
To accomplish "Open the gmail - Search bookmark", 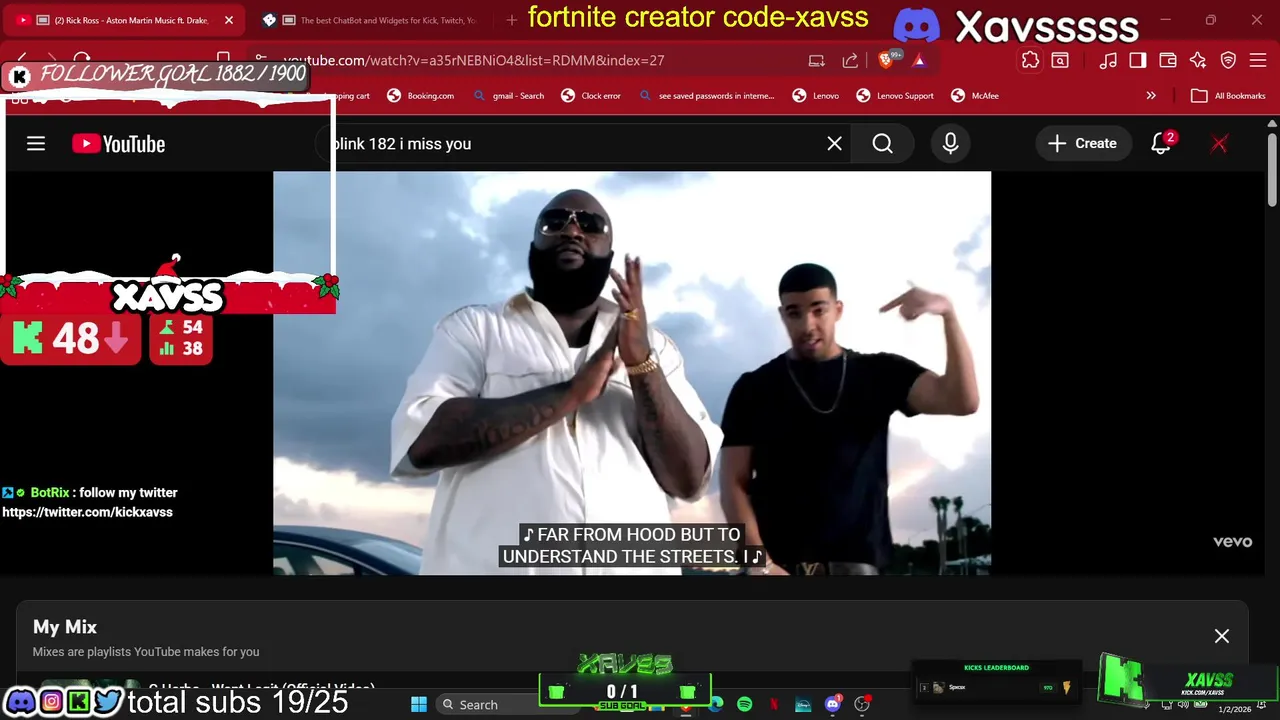I will click(x=509, y=96).
